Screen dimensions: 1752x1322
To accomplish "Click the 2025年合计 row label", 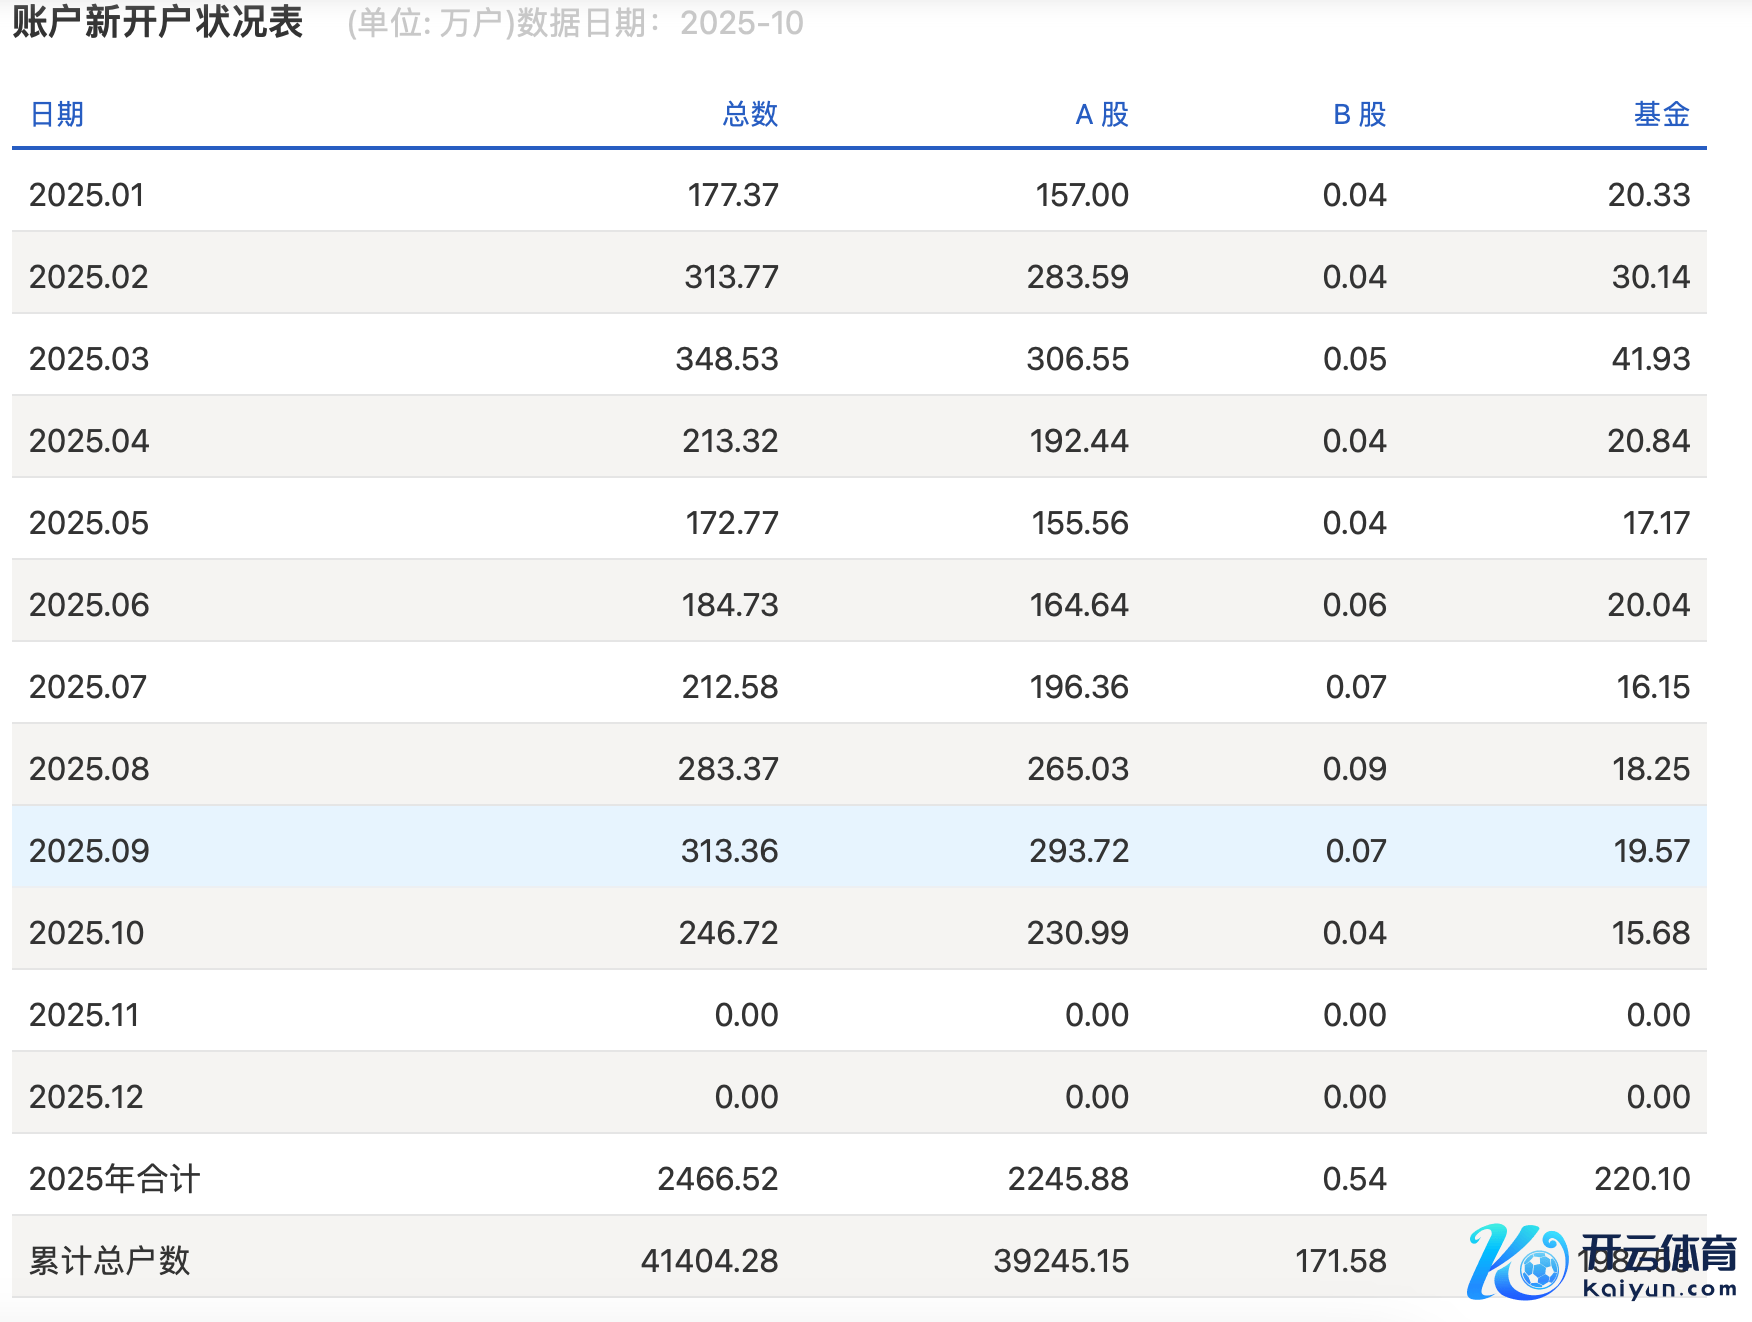I will tap(114, 1179).
